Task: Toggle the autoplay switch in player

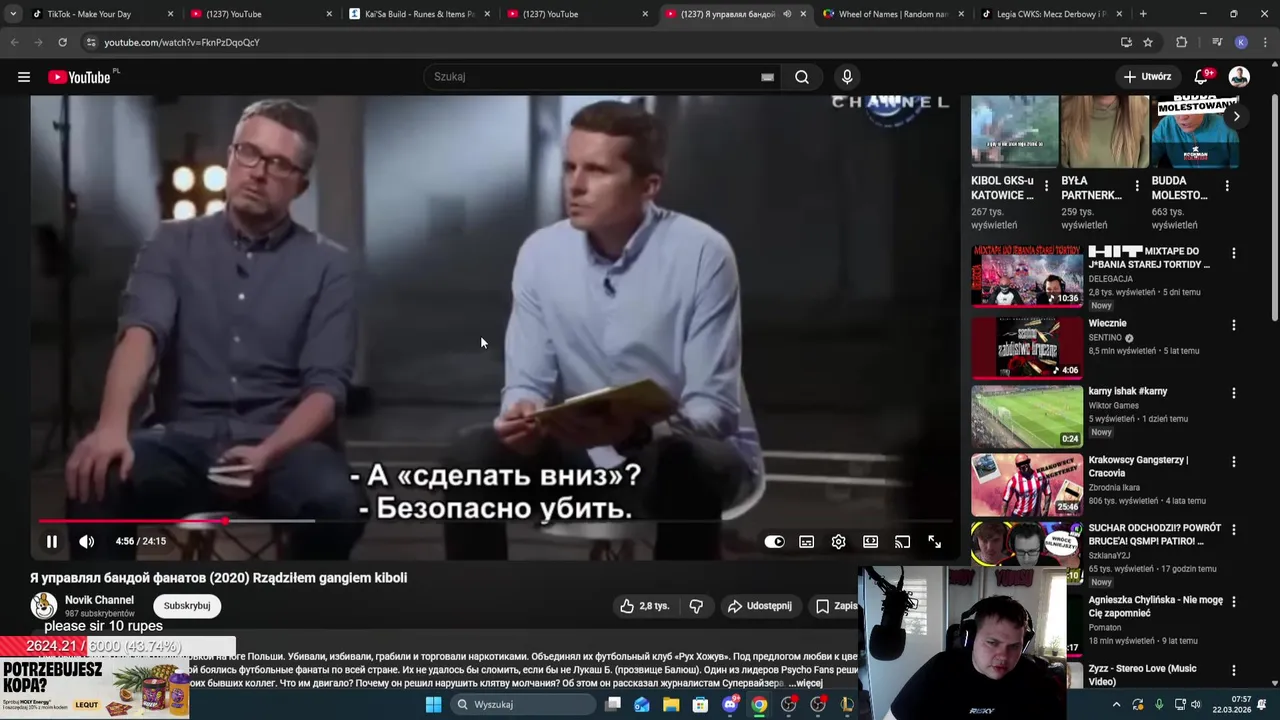Action: point(775,541)
